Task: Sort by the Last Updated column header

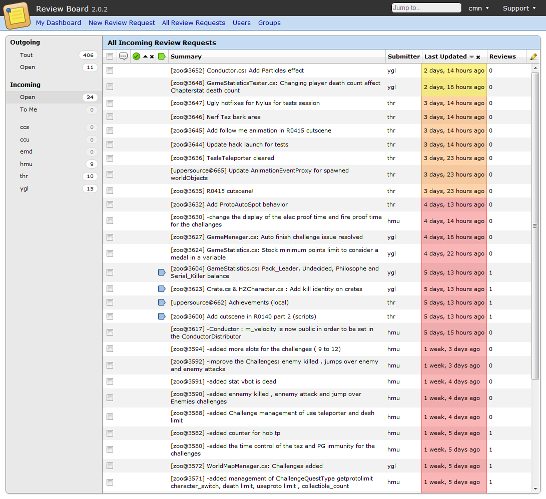Action: click(445, 56)
